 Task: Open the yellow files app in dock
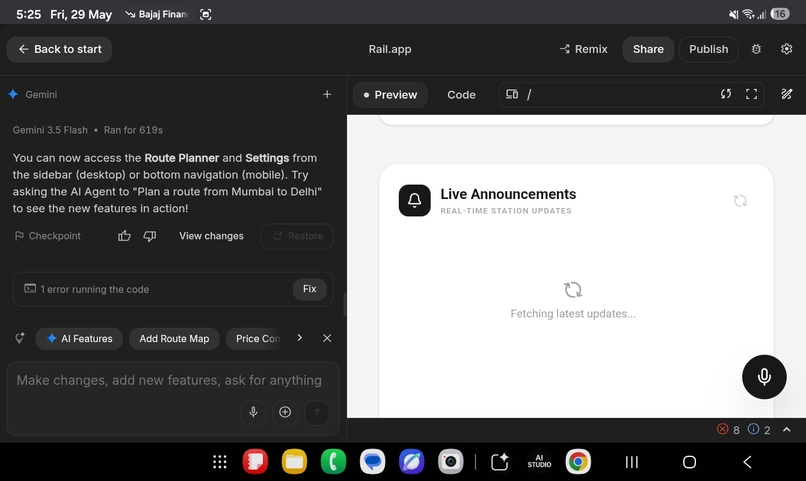click(294, 461)
